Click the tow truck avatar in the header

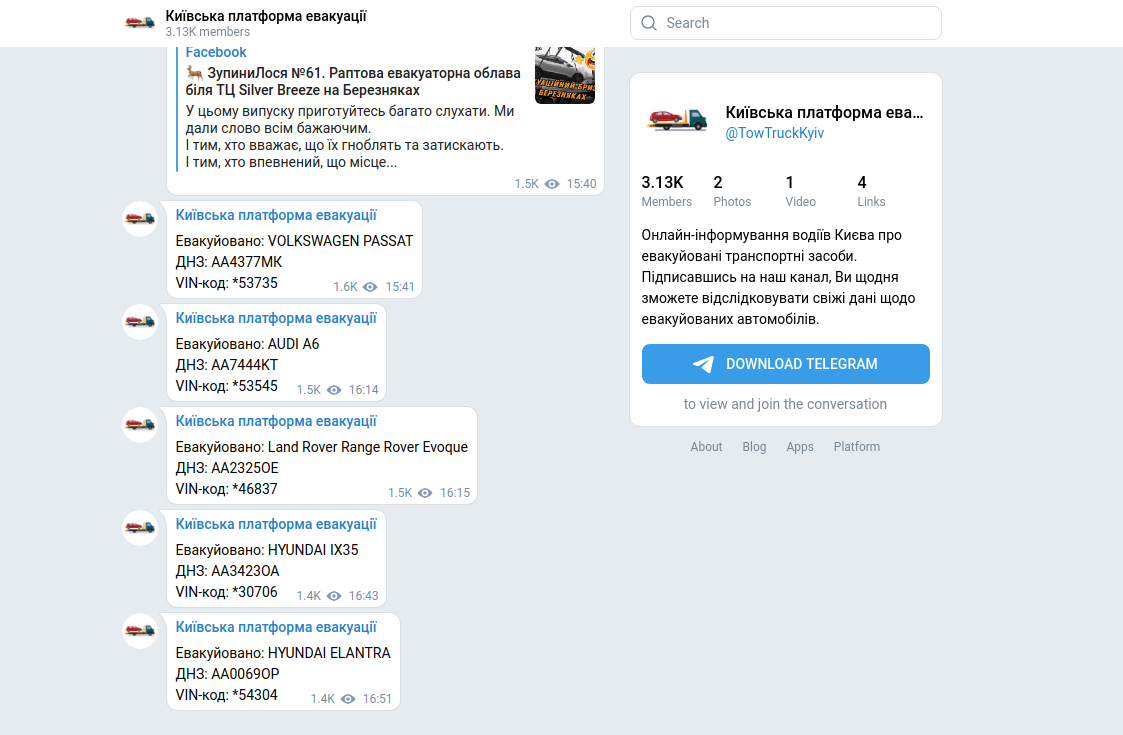point(140,23)
